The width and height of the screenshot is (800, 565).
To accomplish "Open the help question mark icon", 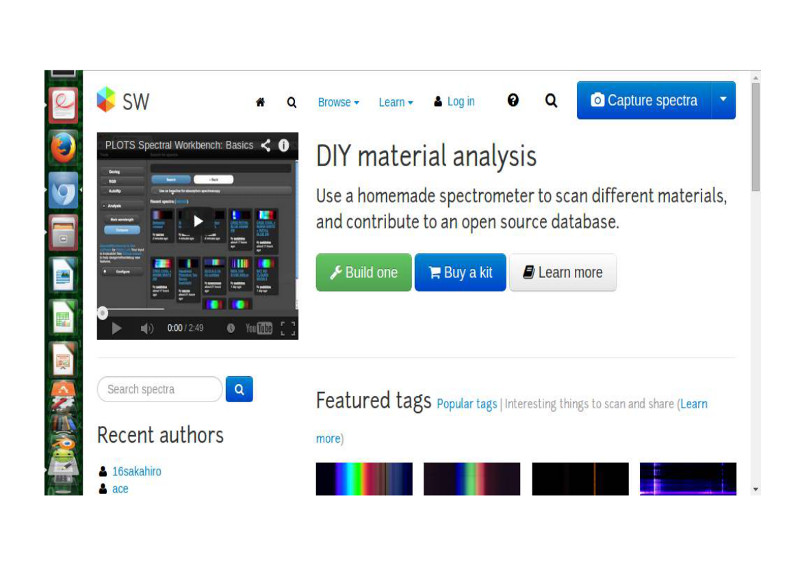I will point(513,100).
